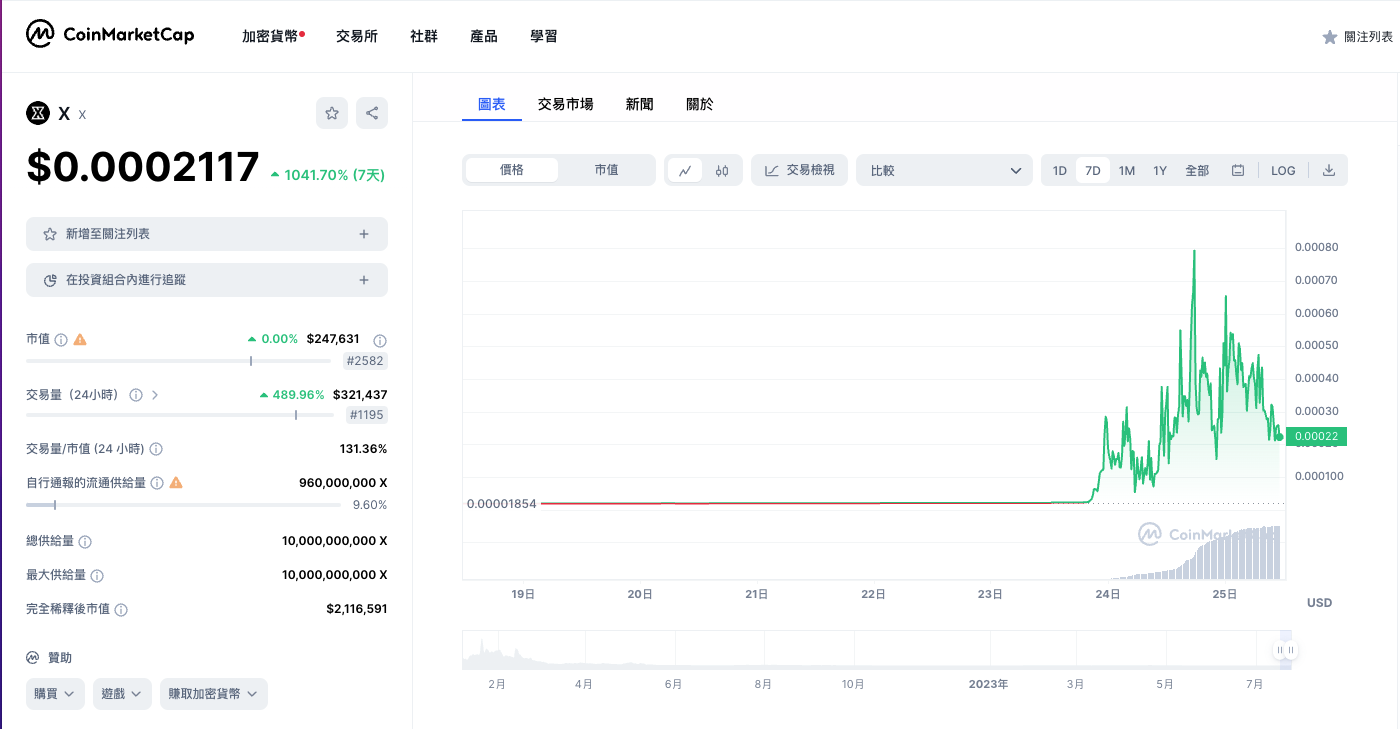Click info icon beside 交易量（24小時）
Viewport: 1400px width, 729px height.
pyautogui.click(x=136, y=395)
